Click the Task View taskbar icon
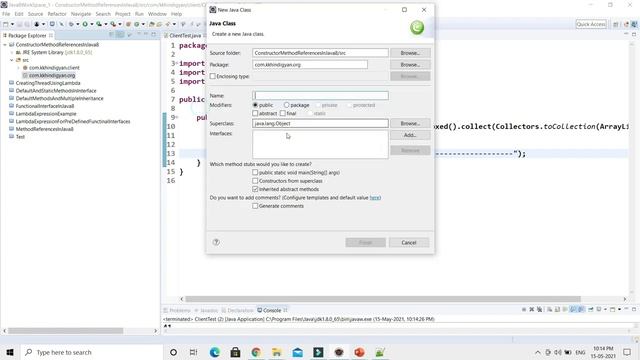The height and width of the screenshot is (360, 640). click(193, 352)
